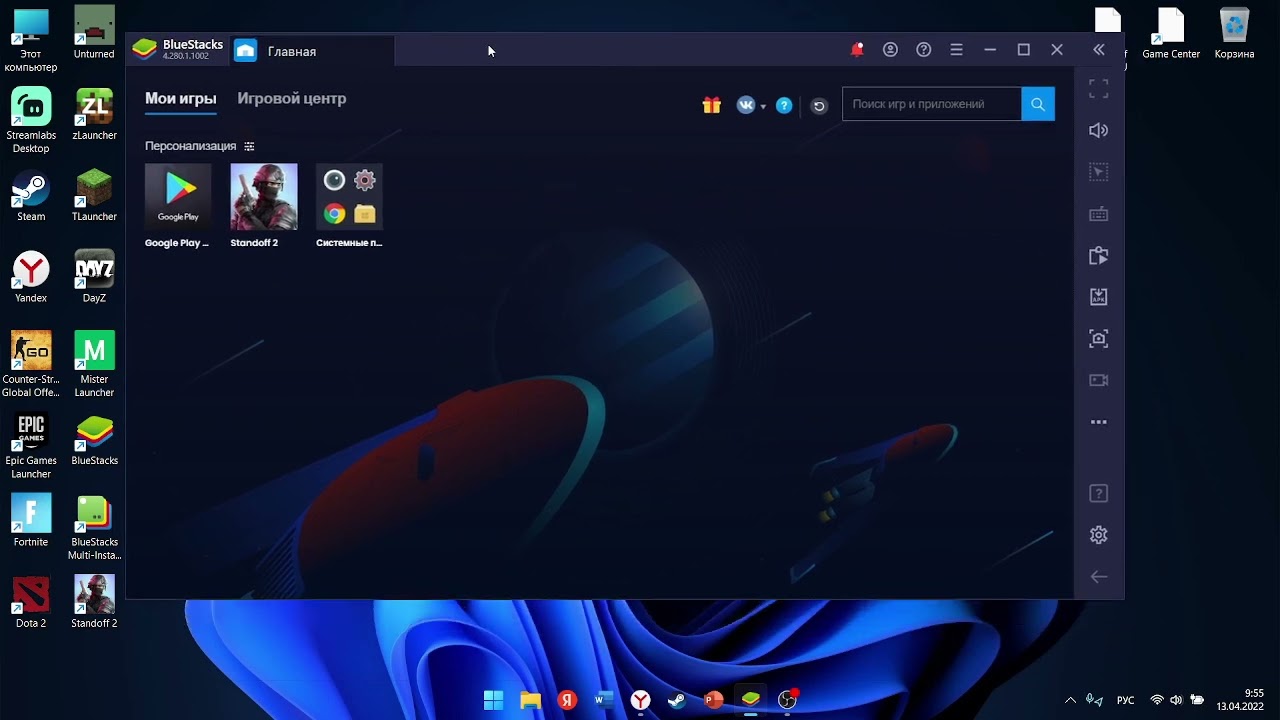Image resolution: width=1280 pixels, height=720 pixels.
Task: Open the Windows Start button
Action: (x=494, y=700)
